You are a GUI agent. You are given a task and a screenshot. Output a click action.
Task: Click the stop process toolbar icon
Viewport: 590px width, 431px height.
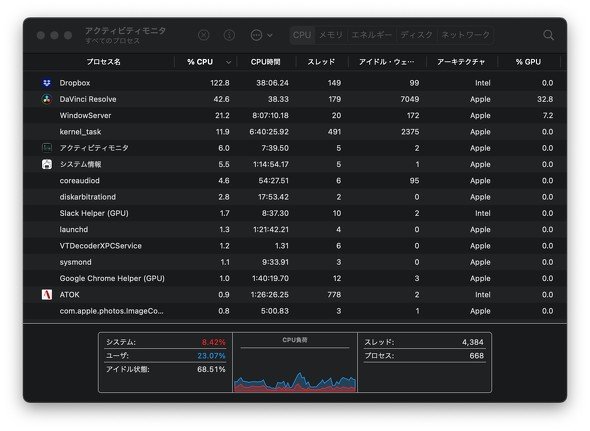click(x=204, y=35)
